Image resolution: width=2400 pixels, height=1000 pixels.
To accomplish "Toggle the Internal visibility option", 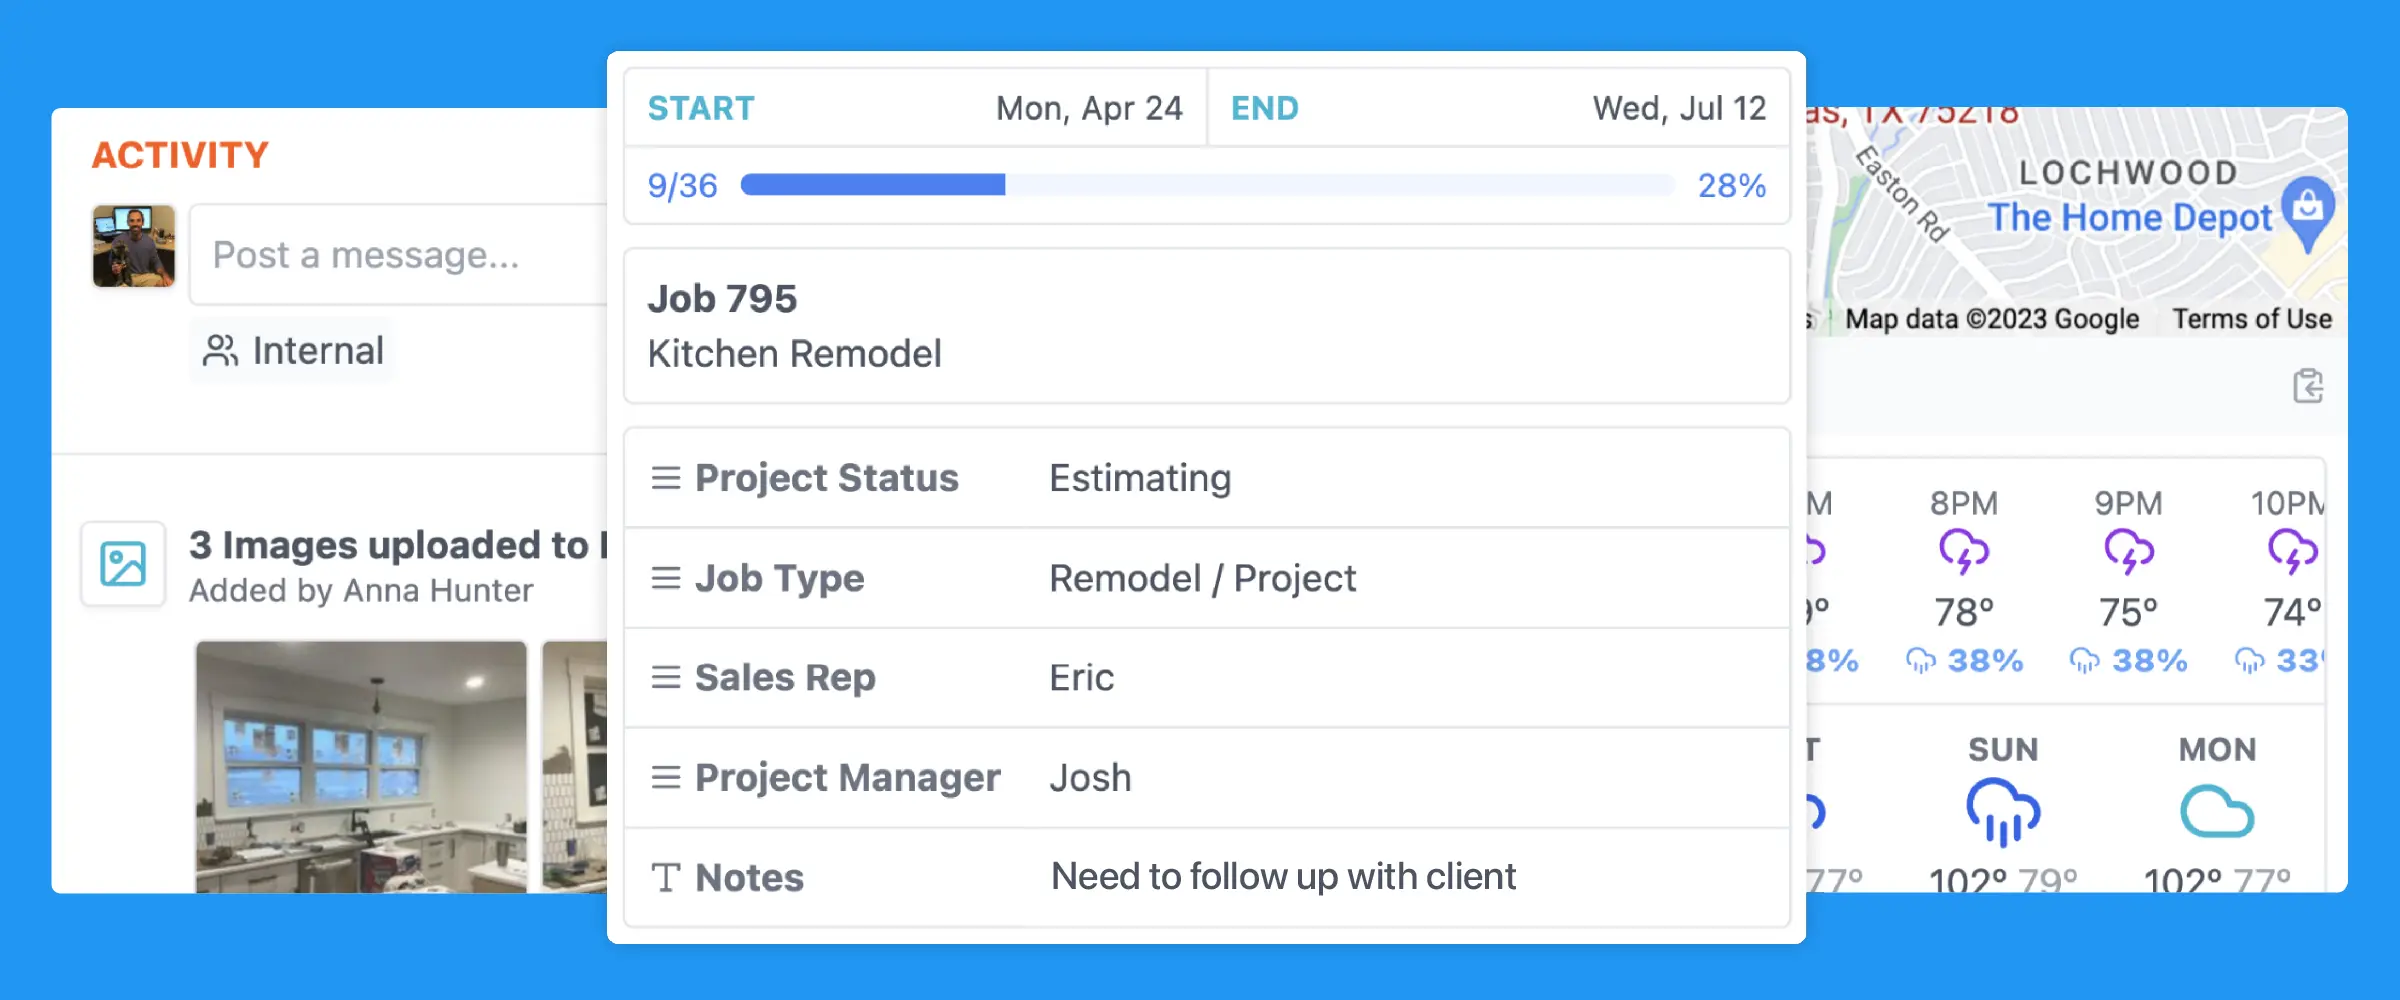I will coord(291,350).
